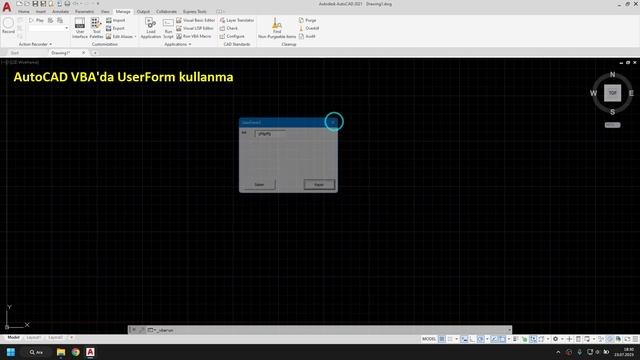The width and height of the screenshot is (640, 360).
Task: Click the Plot printer icon in quick access toolbar
Action: pos(67,4)
